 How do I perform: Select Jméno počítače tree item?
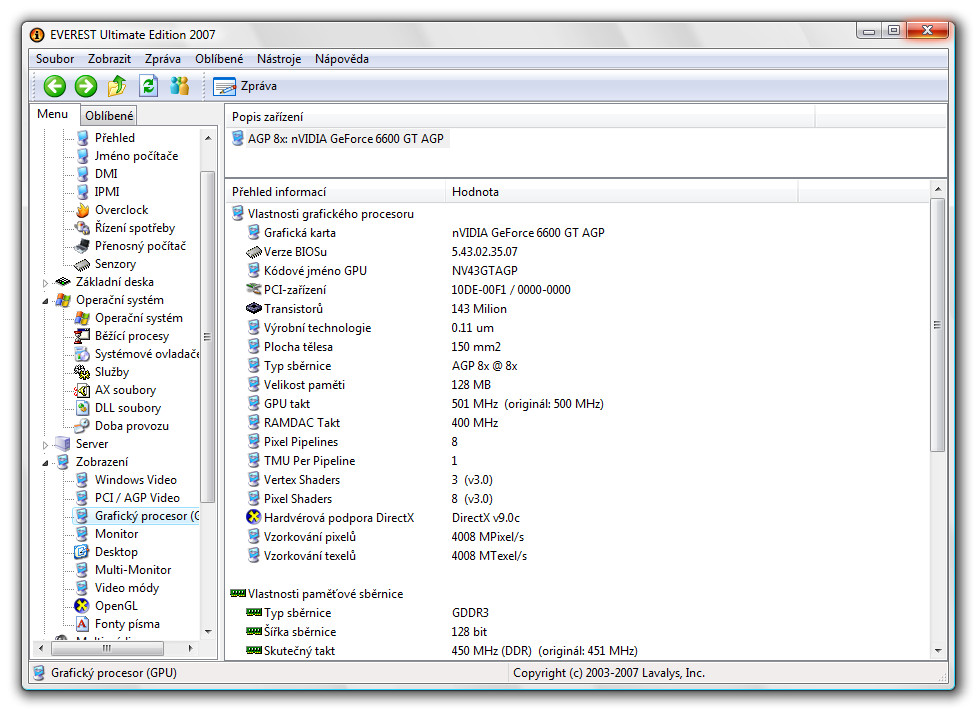click(x=136, y=156)
